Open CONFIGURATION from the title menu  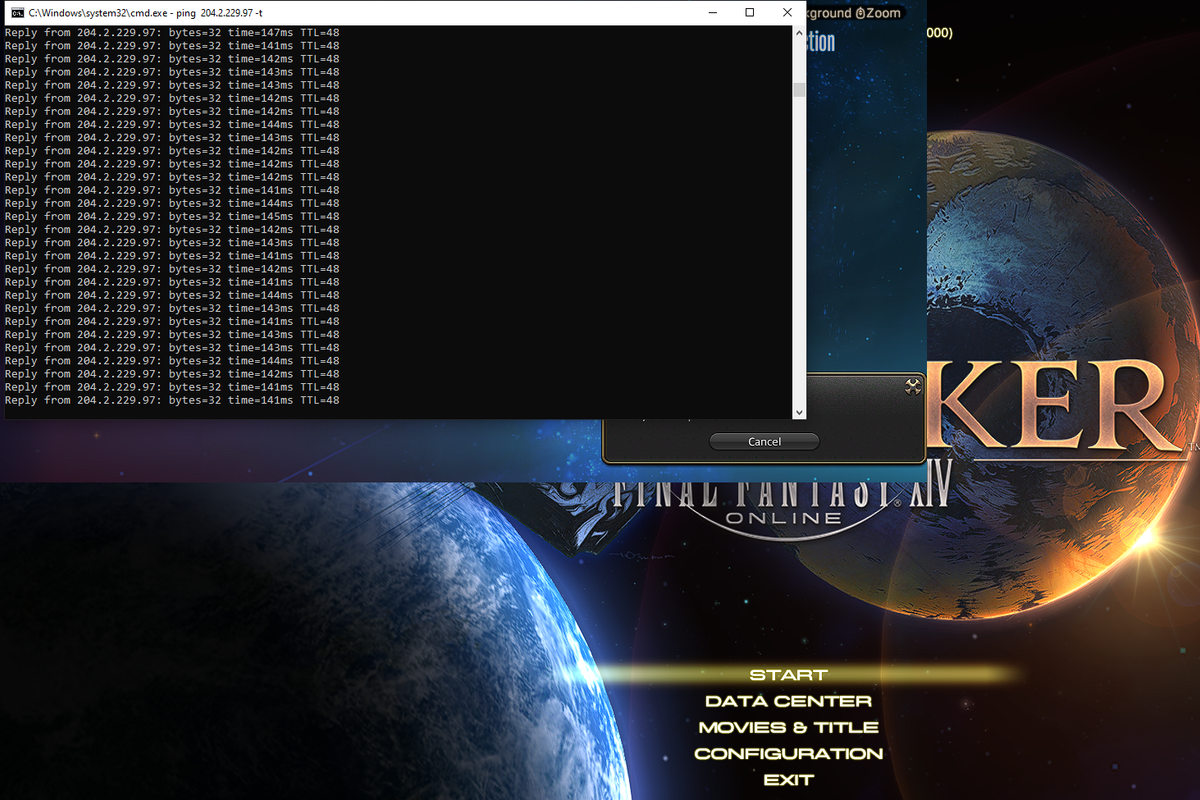[788, 753]
